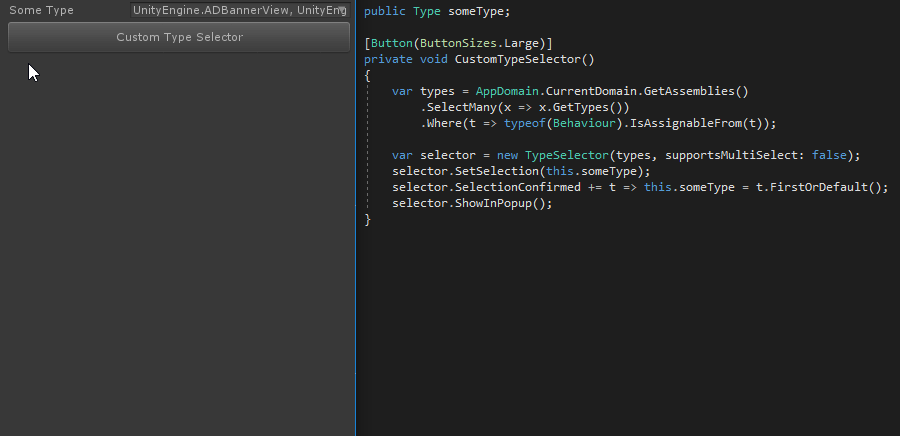Click the Custom Type Selector button
900x436 pixels.
pyautogui.click(x=179, y=37)
